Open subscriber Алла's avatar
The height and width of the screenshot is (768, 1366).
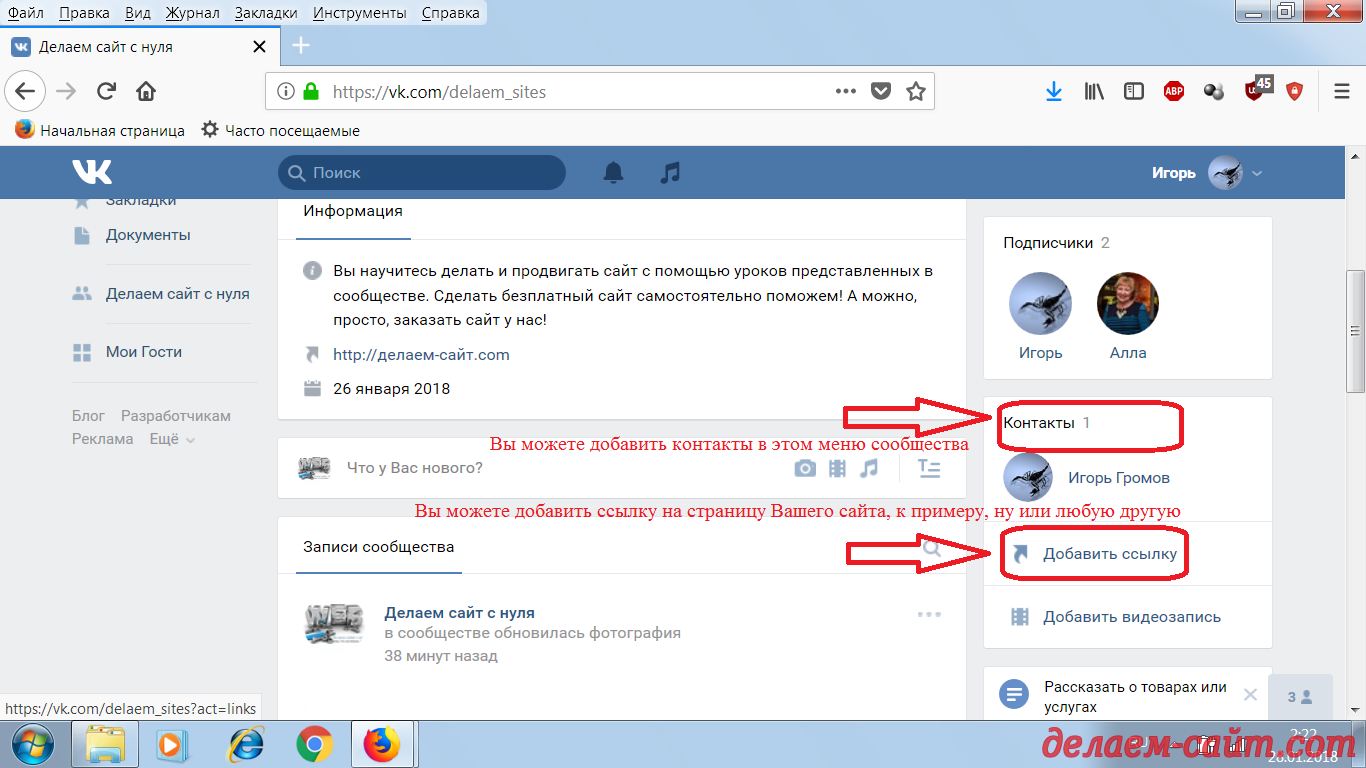pos(1128,303)
